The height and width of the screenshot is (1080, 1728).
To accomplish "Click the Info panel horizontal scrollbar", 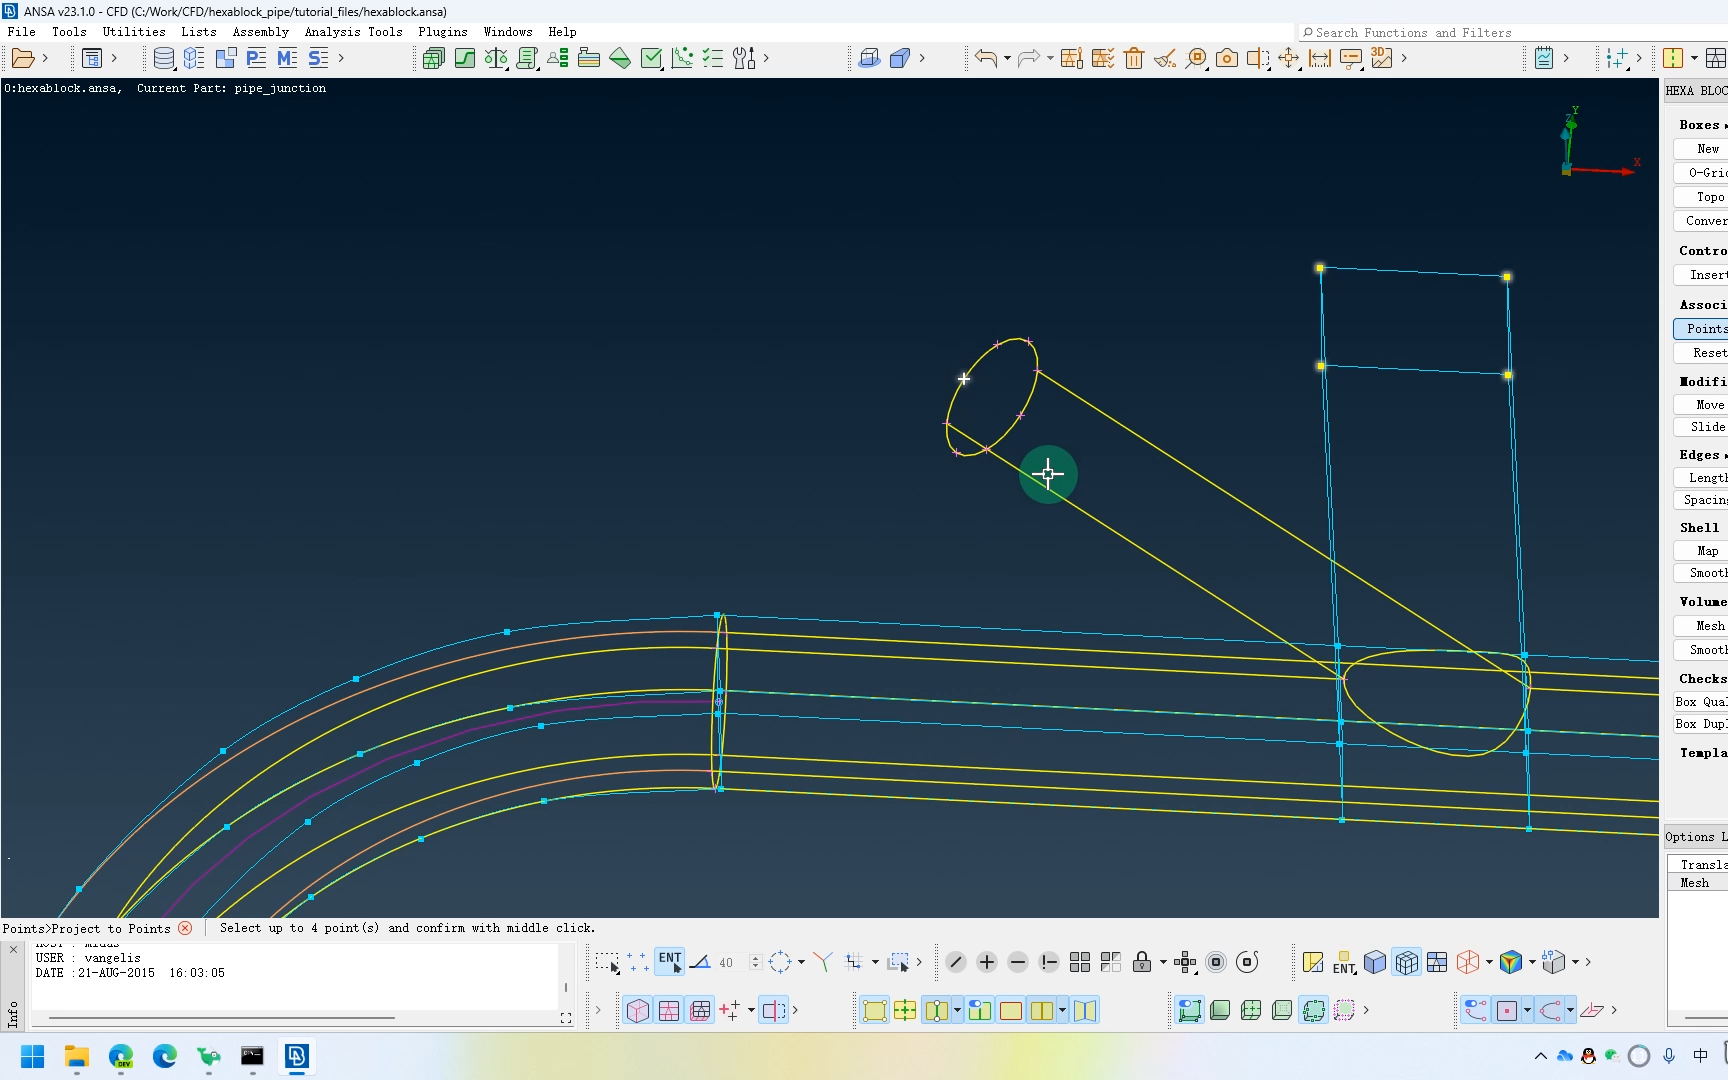I will (x=222, y=1018).
